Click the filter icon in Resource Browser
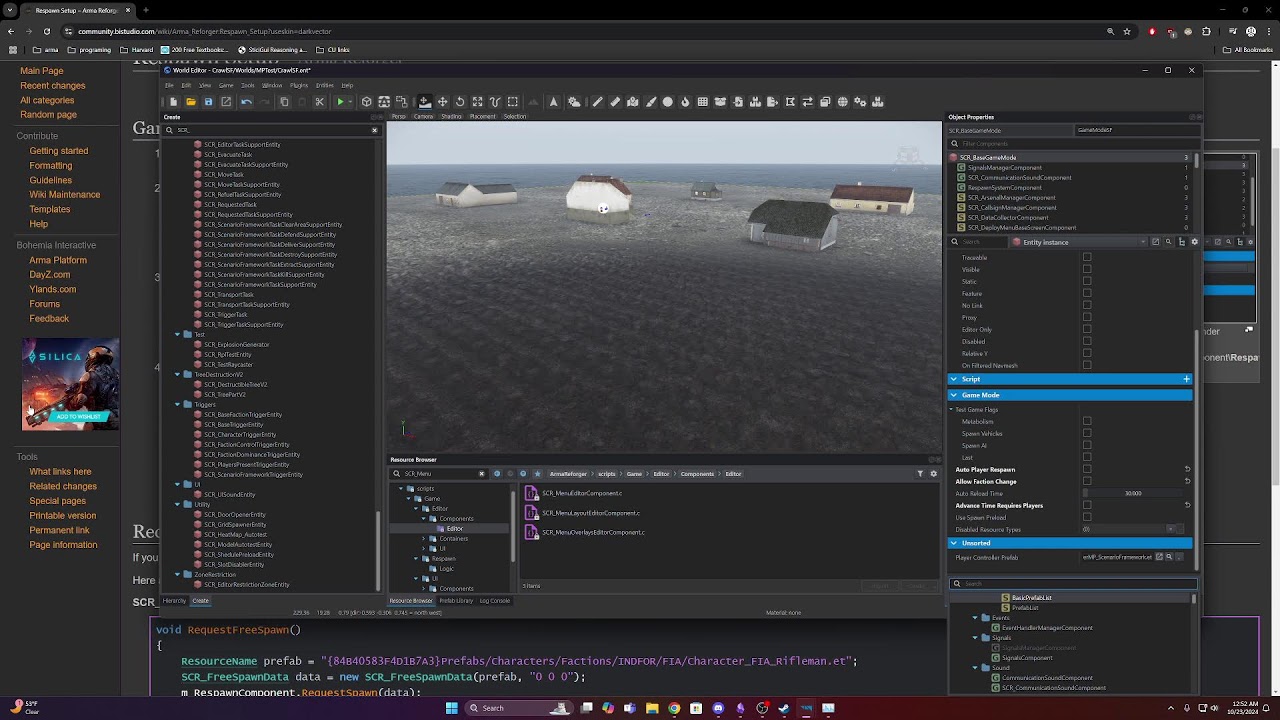This screenshot has width=1280, height=720. [x=920, y=474]
